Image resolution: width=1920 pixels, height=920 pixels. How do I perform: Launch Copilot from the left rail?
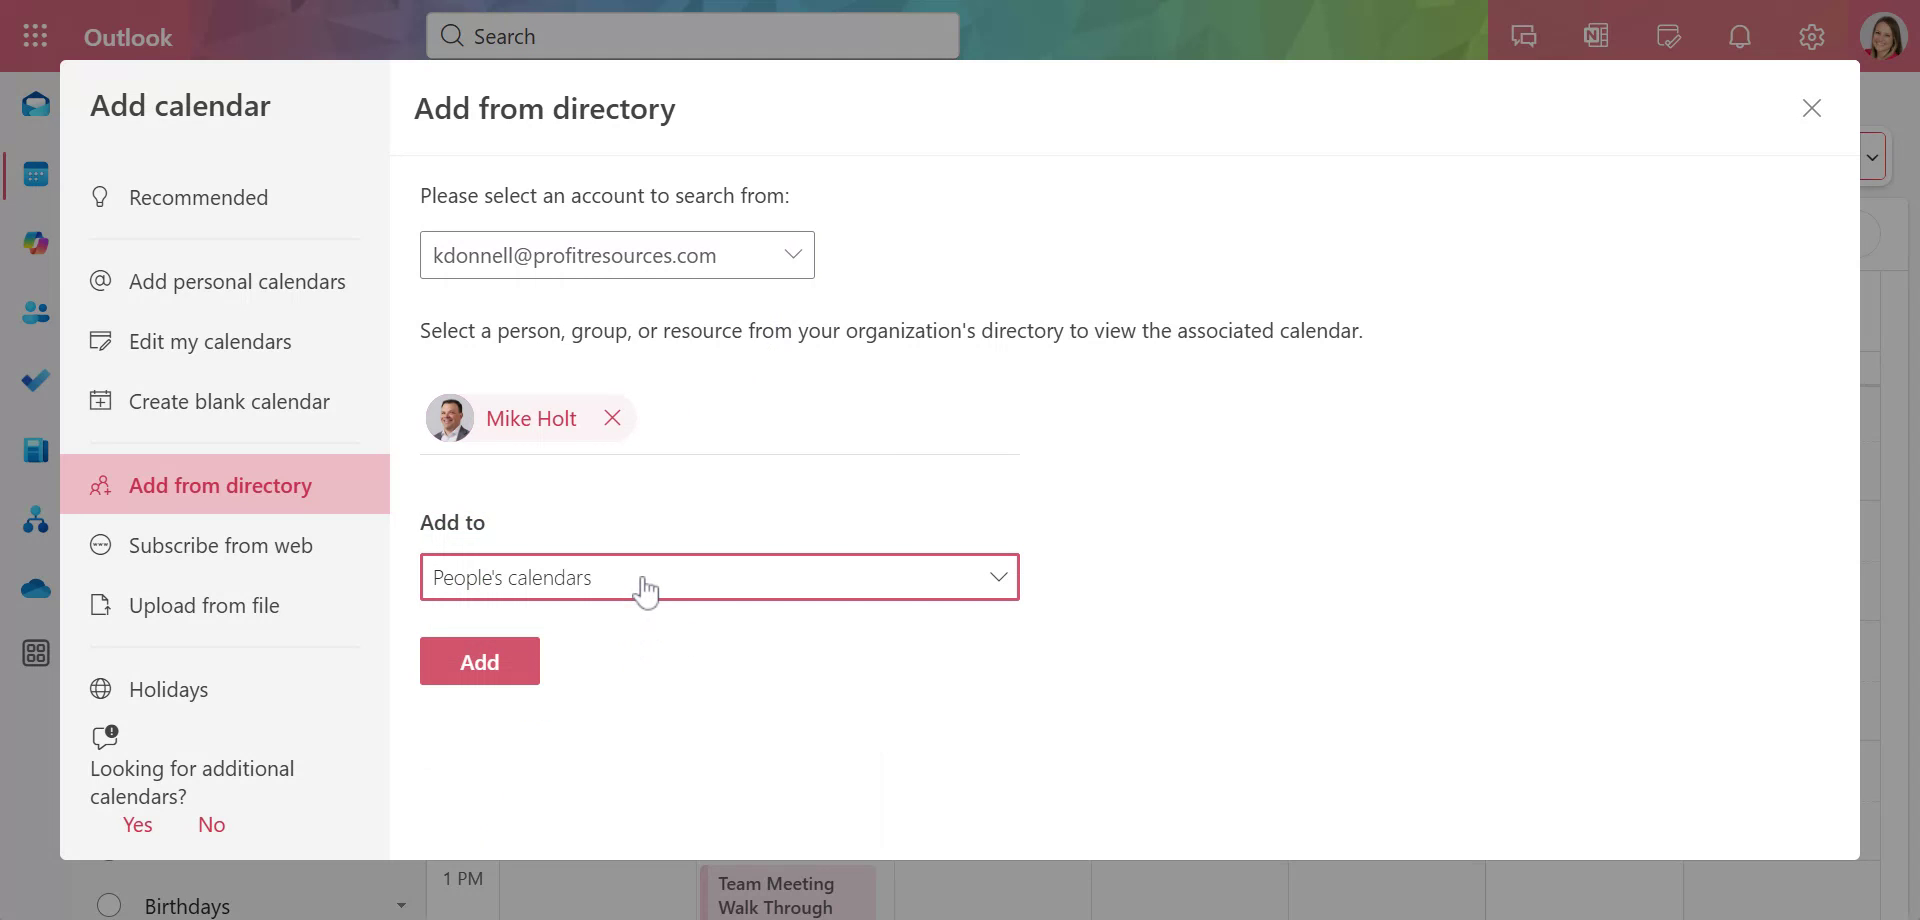coord(36,243)
